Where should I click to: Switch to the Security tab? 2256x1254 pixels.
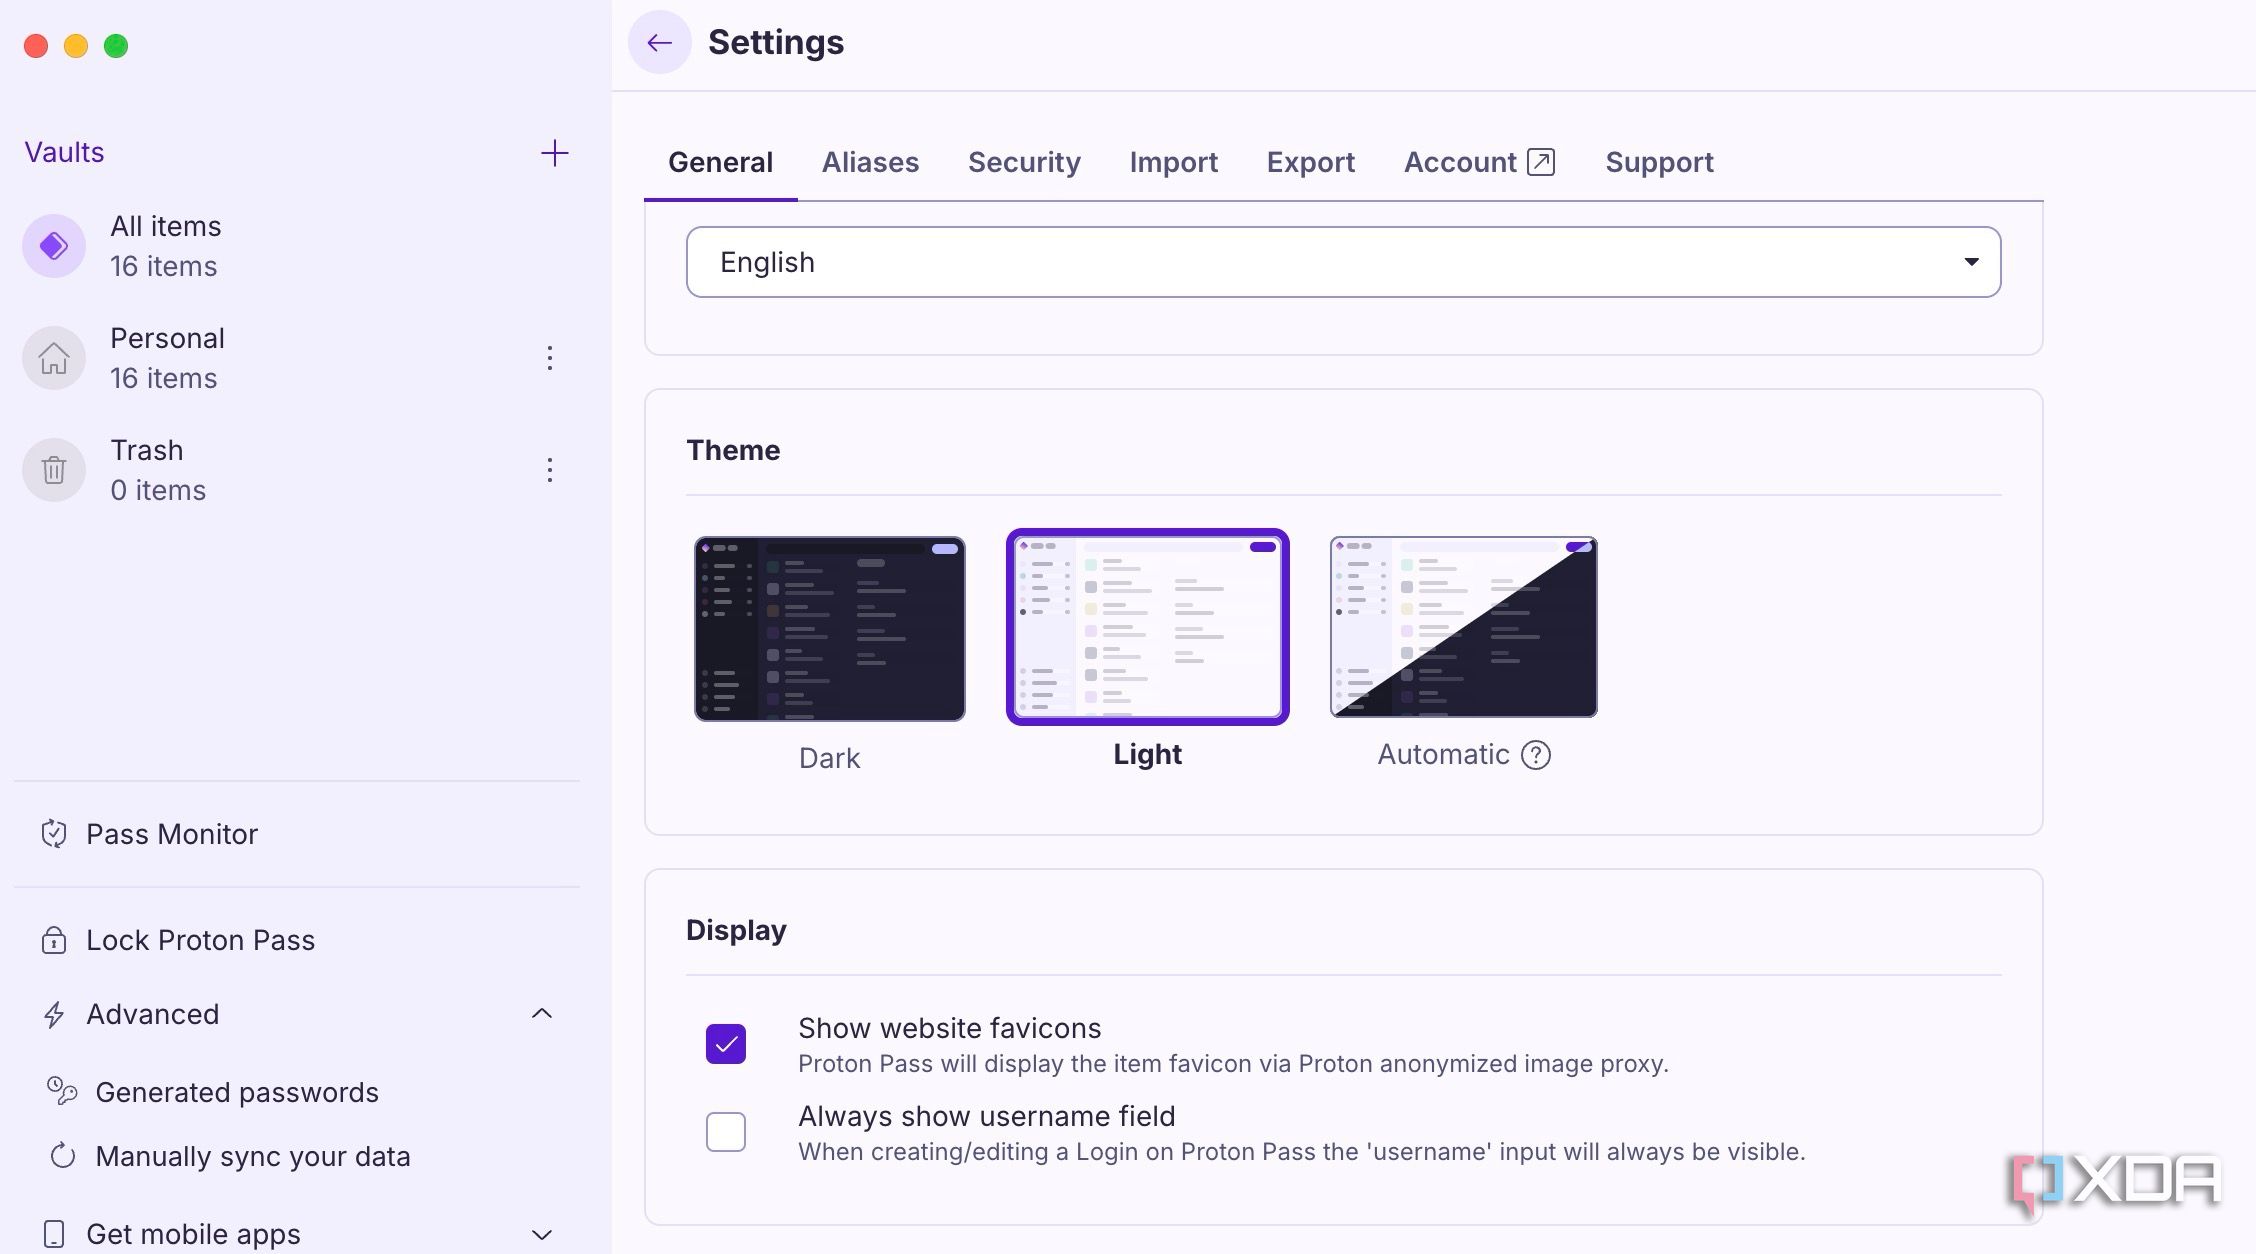point(1024,162)
